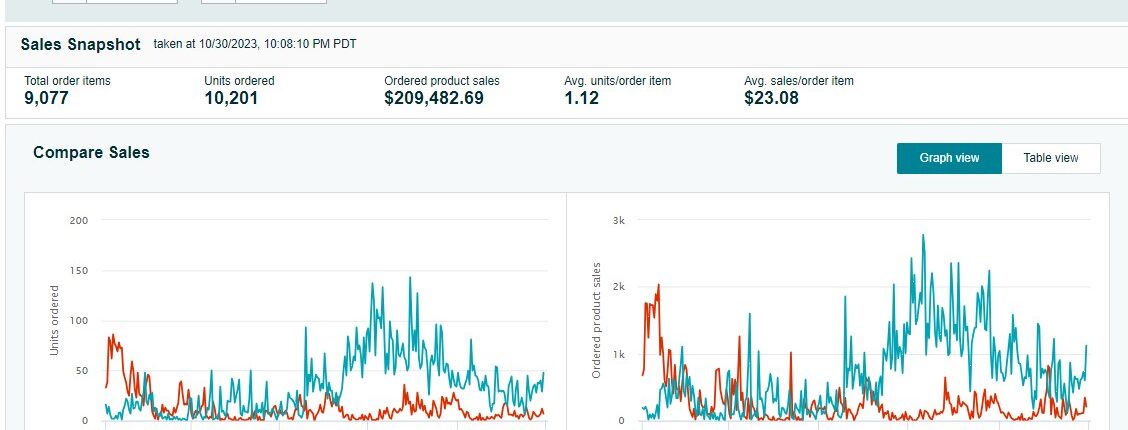1128x430 pixels.
Task: Click the Avg. sales/order item value $23.08
Action: 771,98
